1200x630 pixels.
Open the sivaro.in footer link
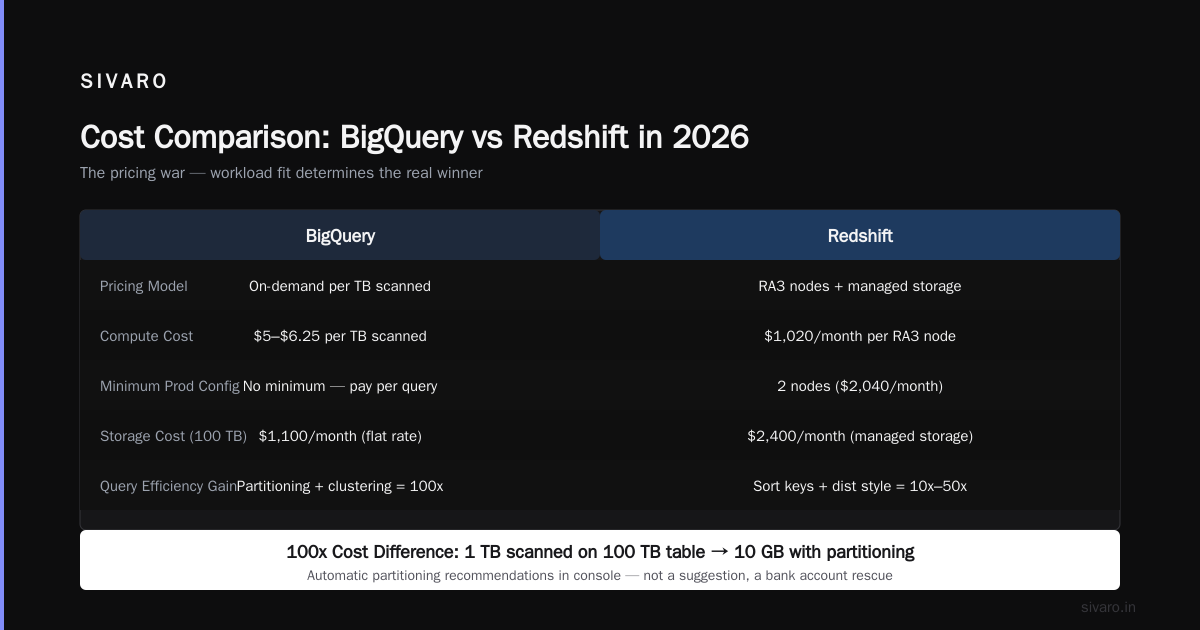point(1108,607)
